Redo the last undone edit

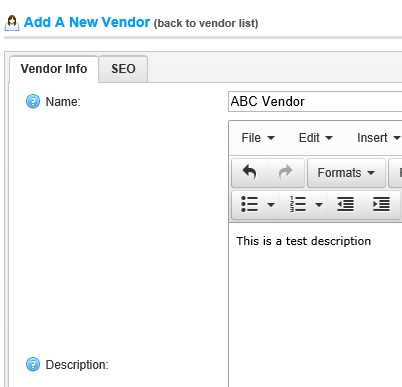click(285, 172)
